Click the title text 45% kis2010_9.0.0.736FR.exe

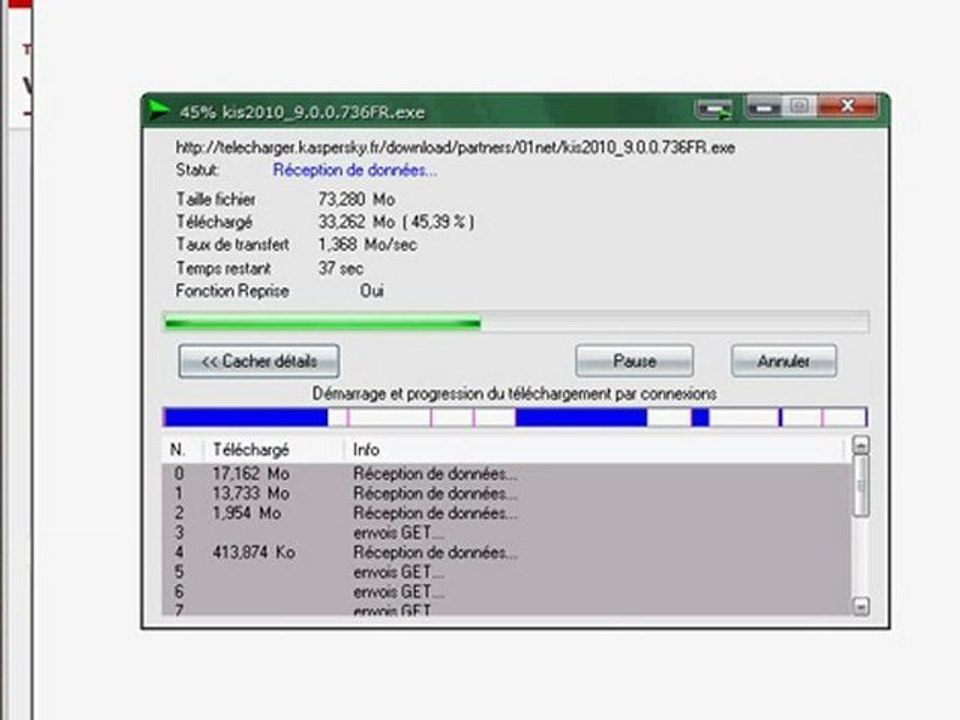tap(302, 112)
